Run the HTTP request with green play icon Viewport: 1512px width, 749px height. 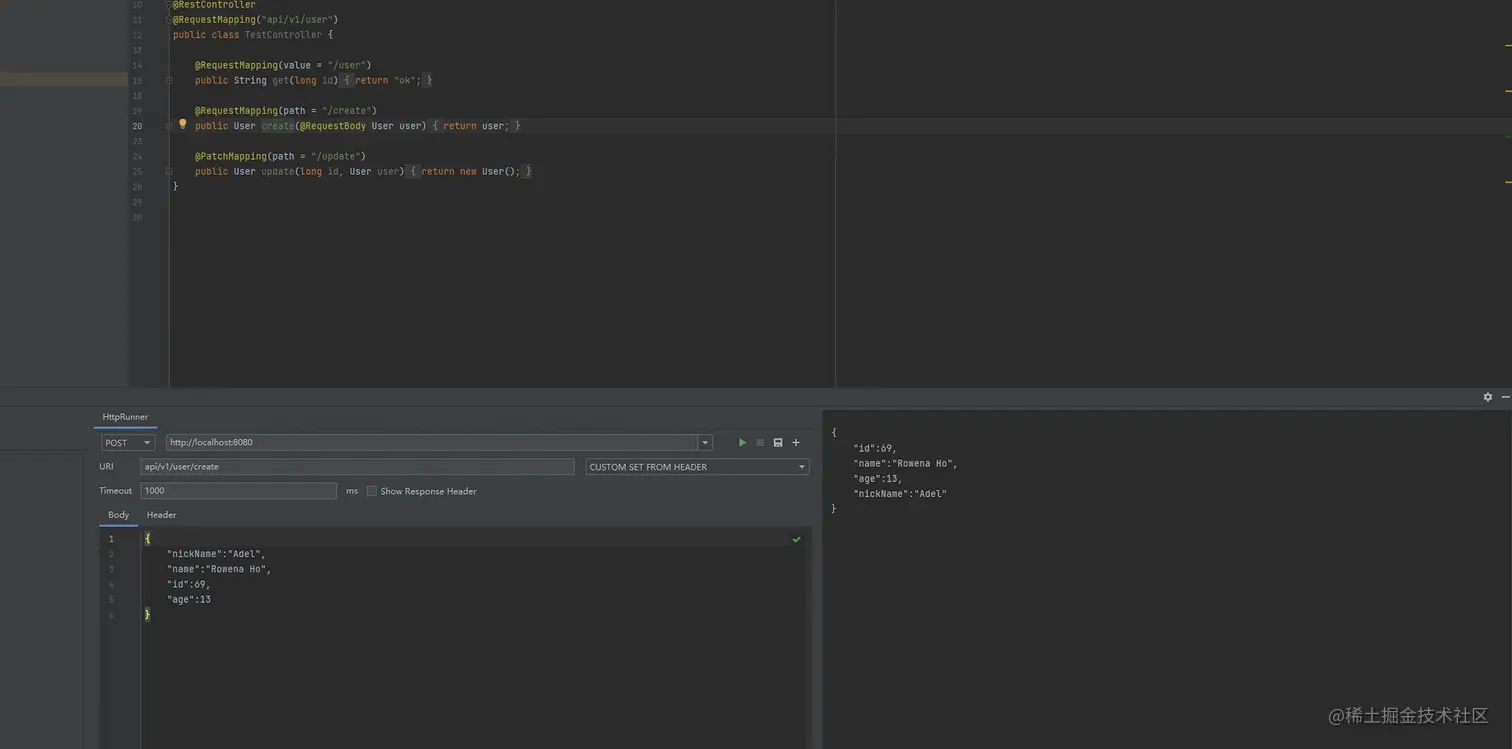pyautogui.click(x=742, y=442)
